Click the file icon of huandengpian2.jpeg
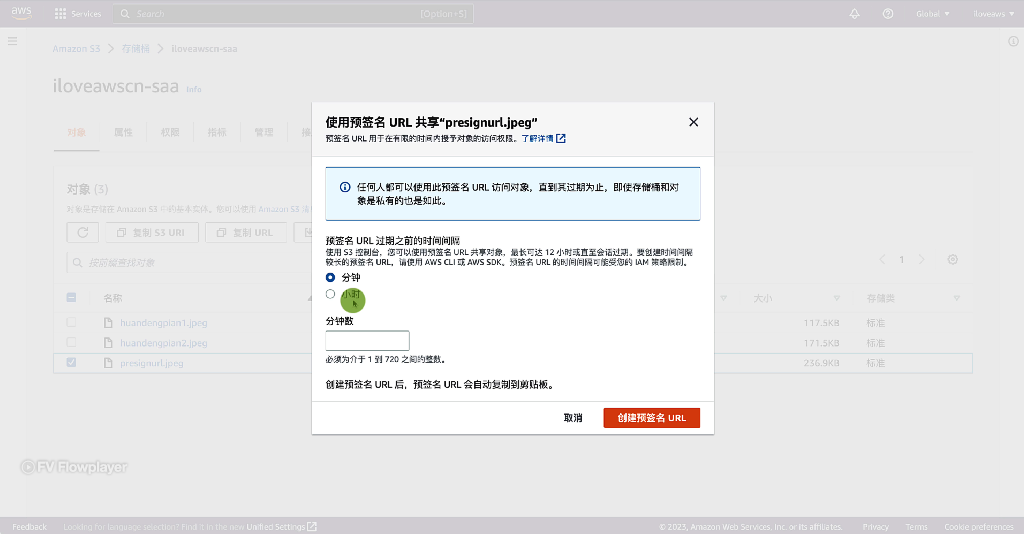 pos(108,343)
